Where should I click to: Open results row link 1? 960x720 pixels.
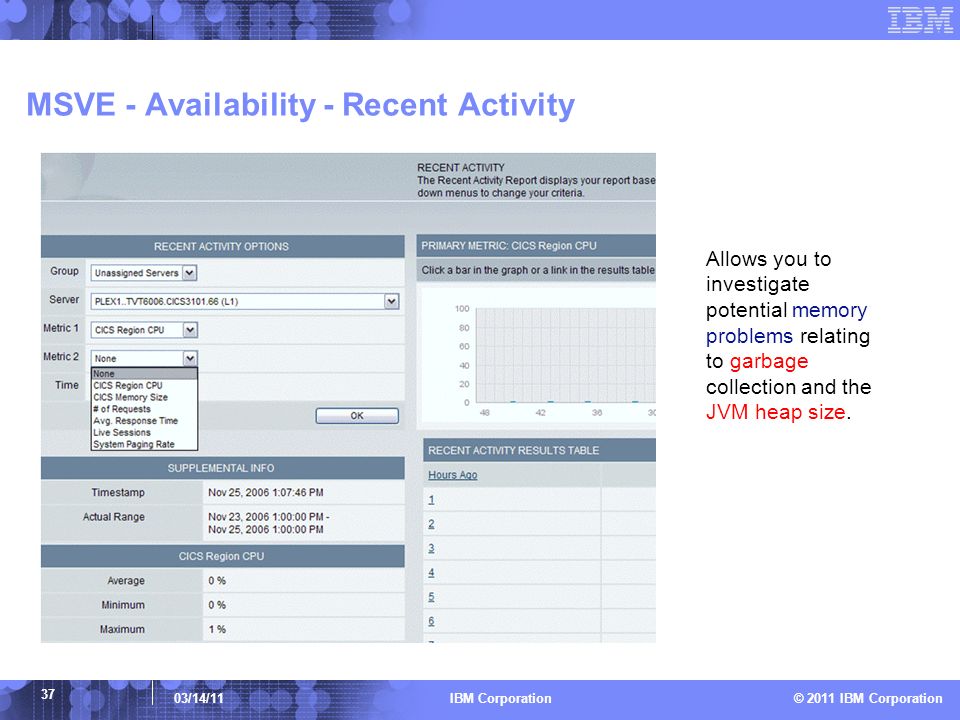point(431,500)
